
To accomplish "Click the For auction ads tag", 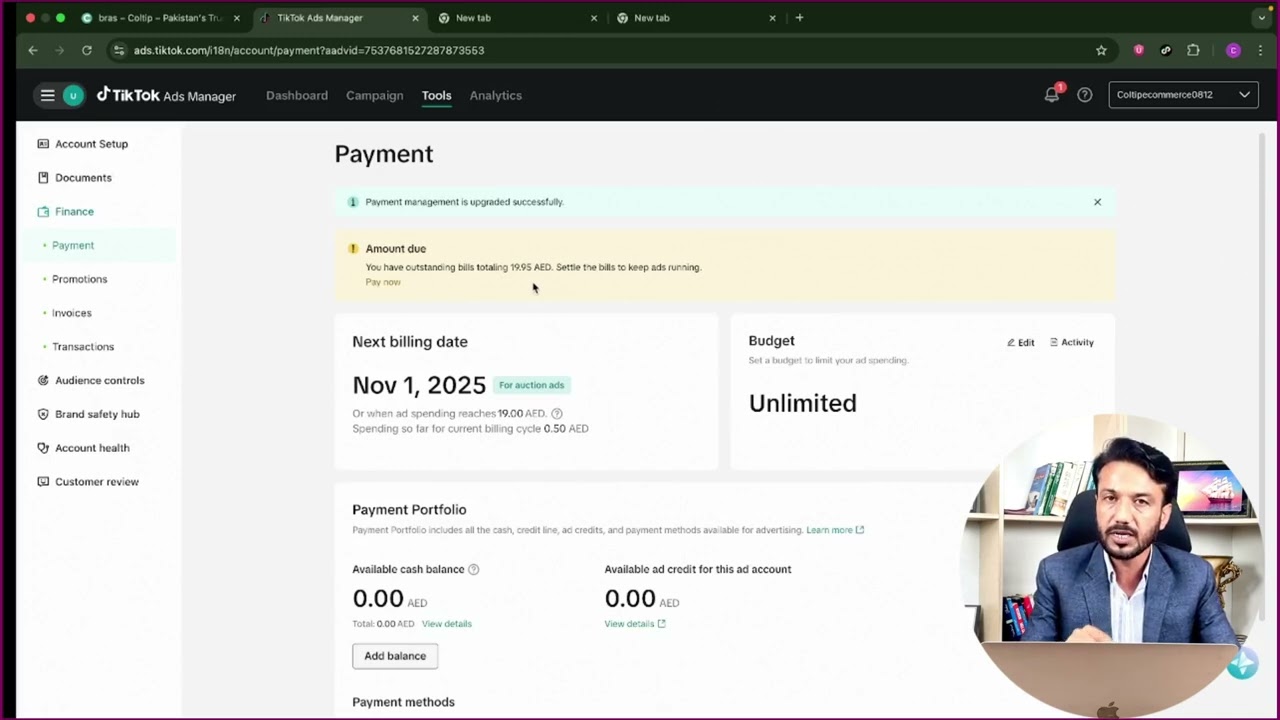I will [x=532, y=385].
